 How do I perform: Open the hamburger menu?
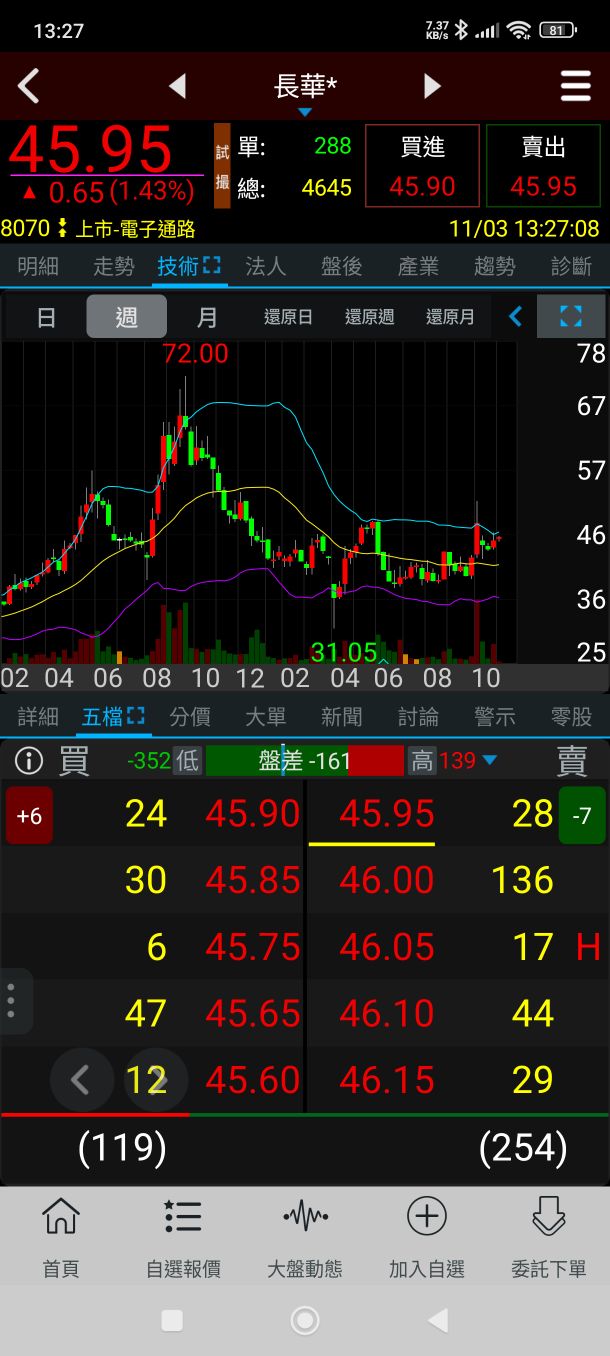(x=576, y=87)
